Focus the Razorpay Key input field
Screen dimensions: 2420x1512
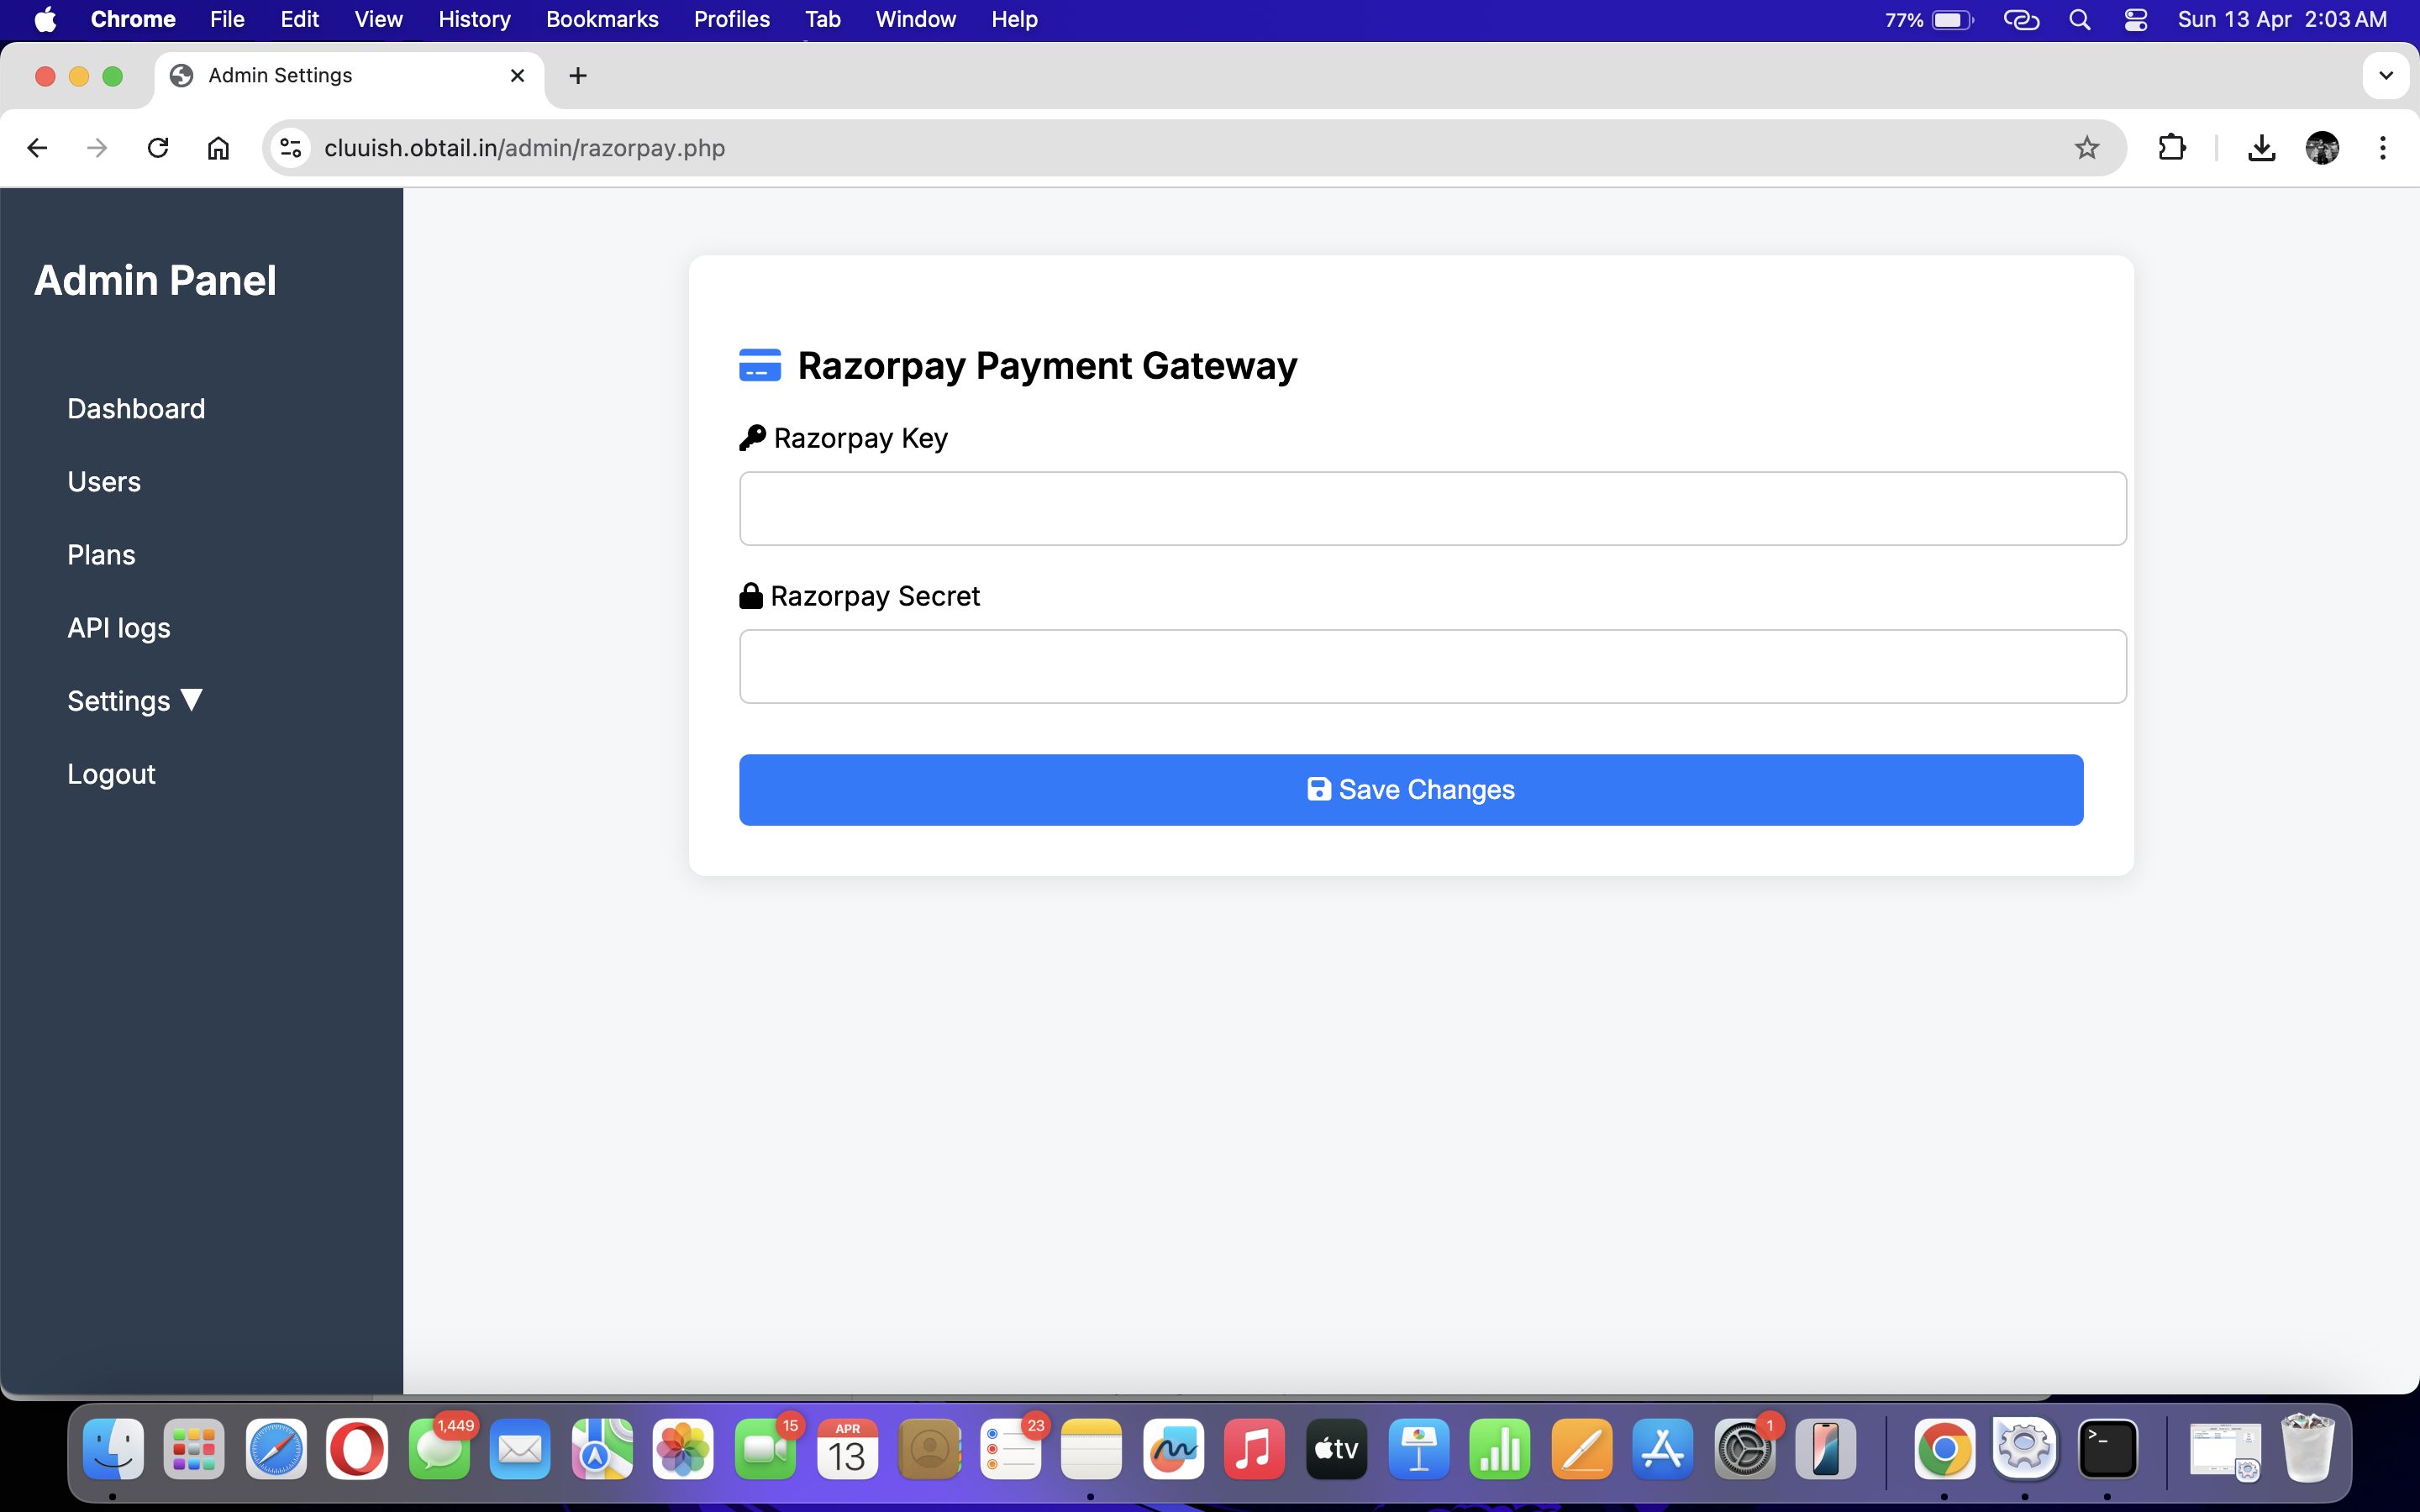click(x=1432, y=508)
